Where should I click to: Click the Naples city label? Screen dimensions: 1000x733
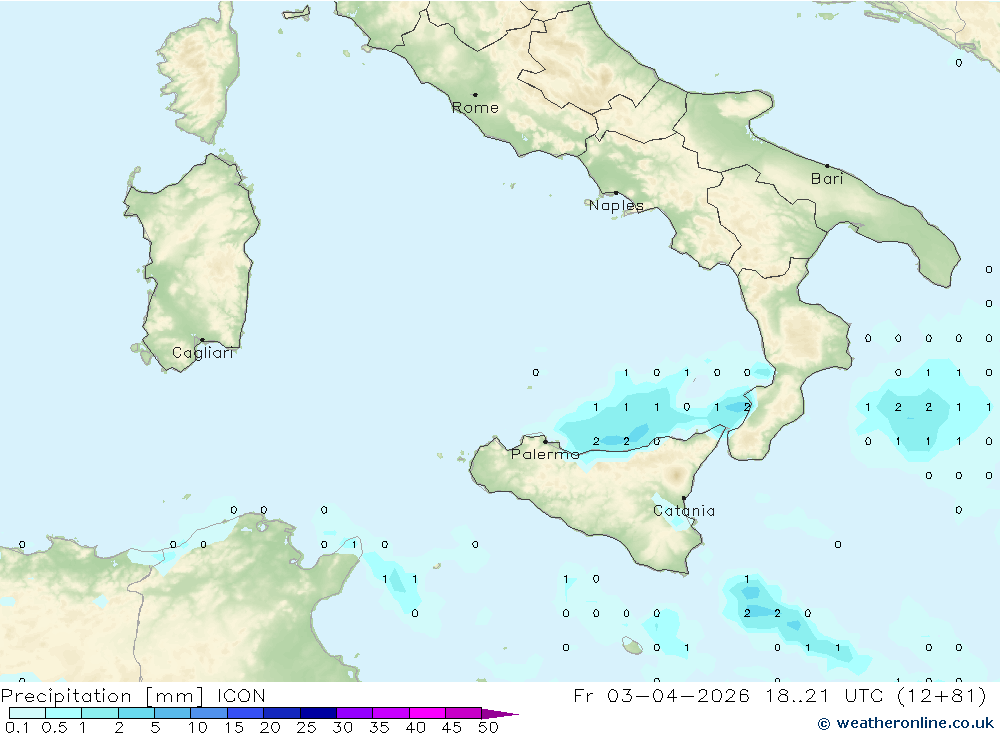616,205
